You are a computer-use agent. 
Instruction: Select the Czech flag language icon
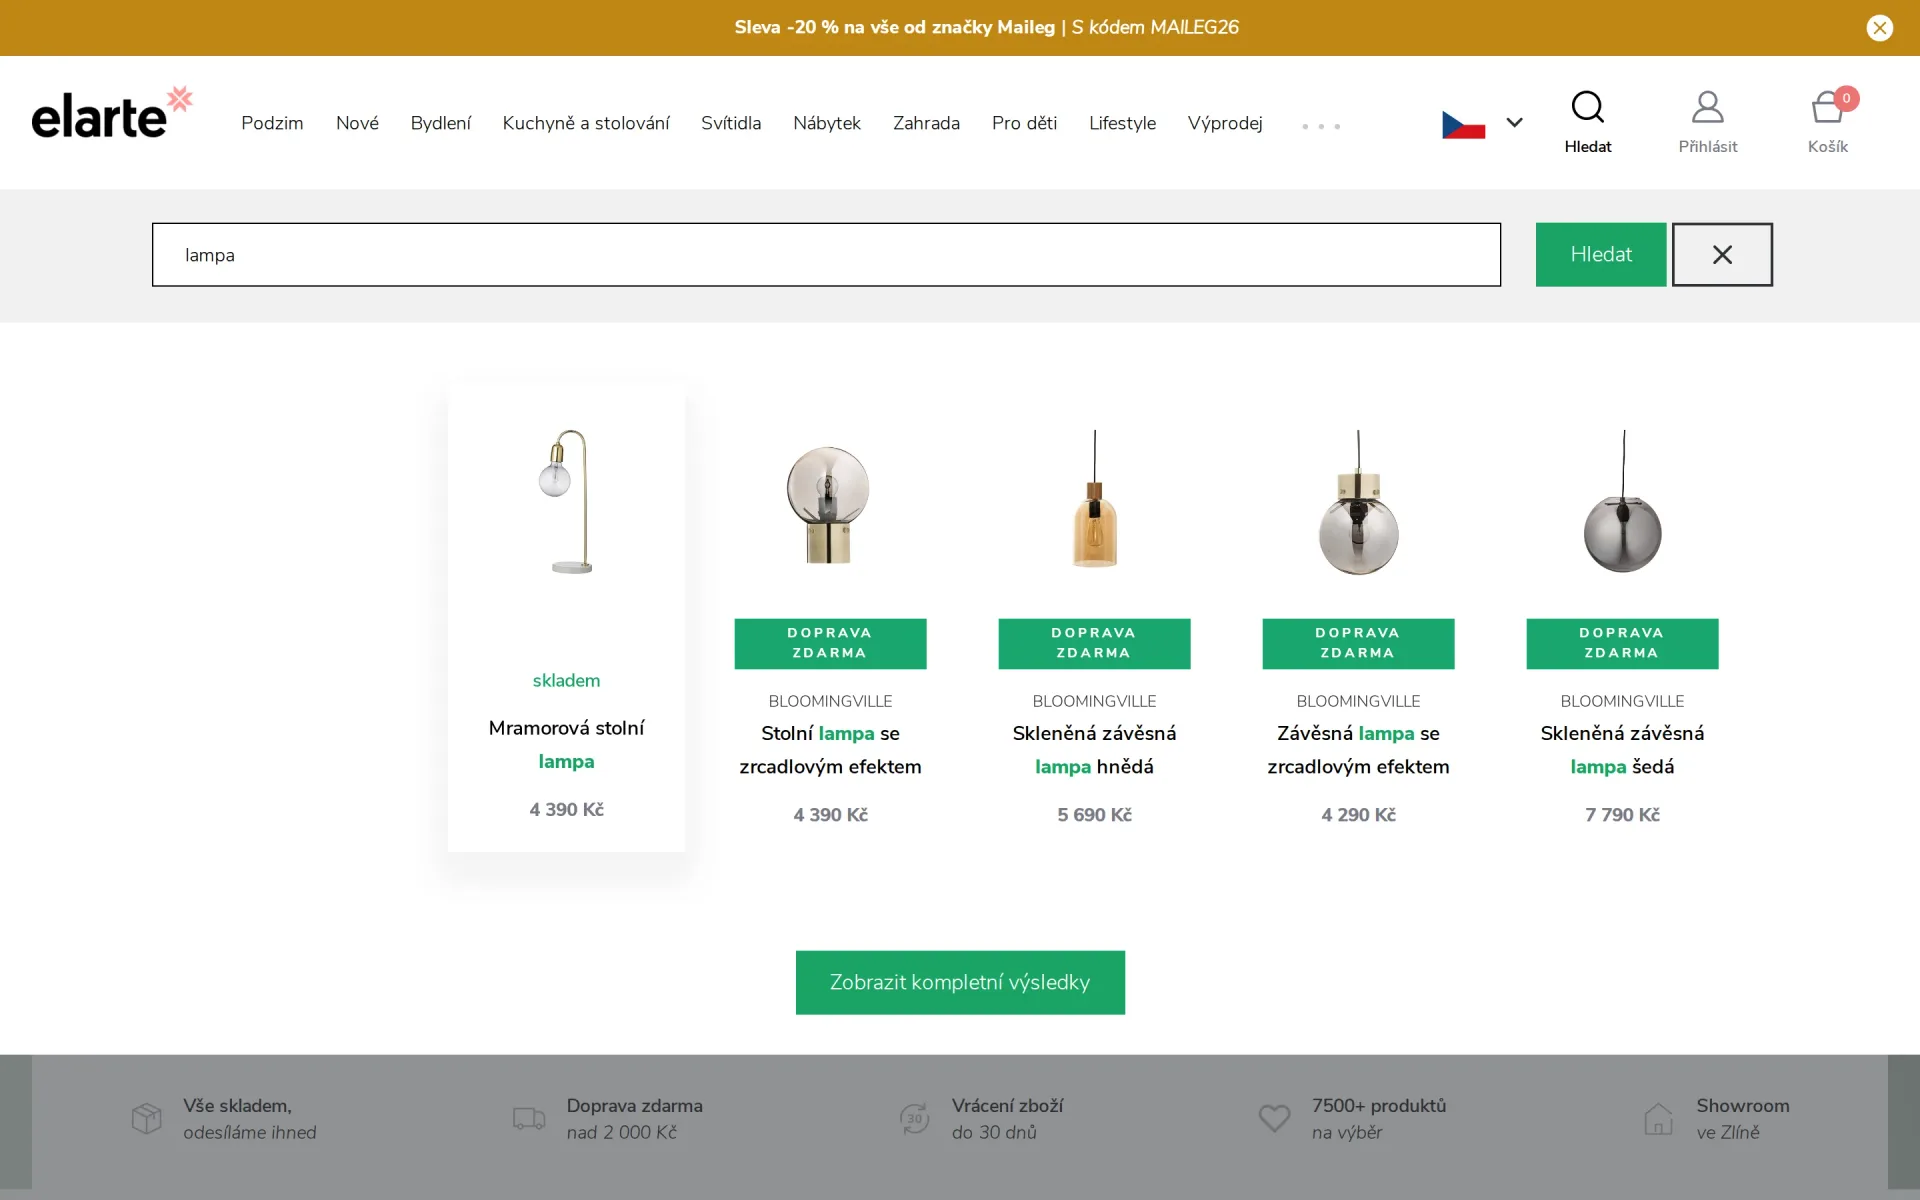tap(1463, 125)
